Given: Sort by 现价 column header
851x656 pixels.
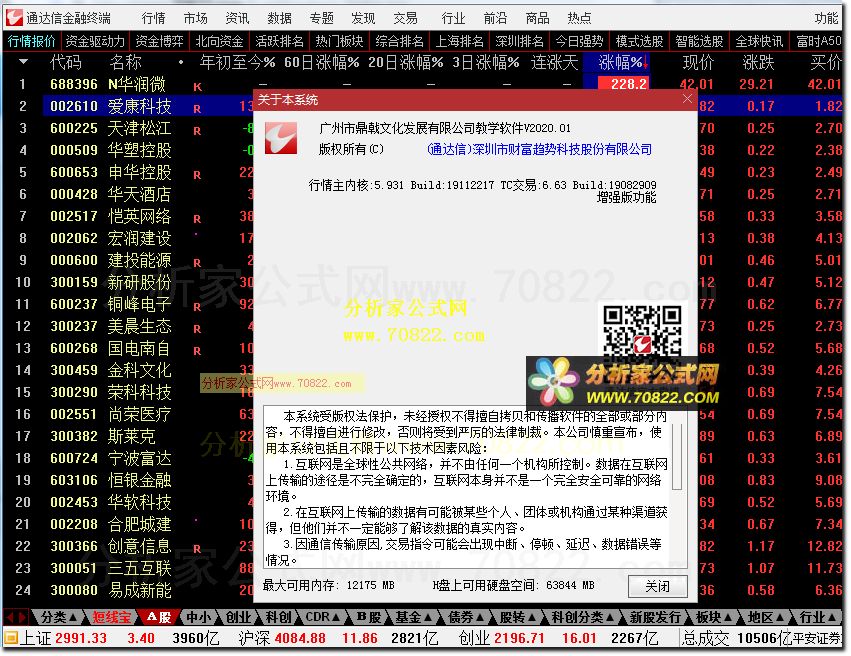Looking at the screenshot, I should click(697, 62).
